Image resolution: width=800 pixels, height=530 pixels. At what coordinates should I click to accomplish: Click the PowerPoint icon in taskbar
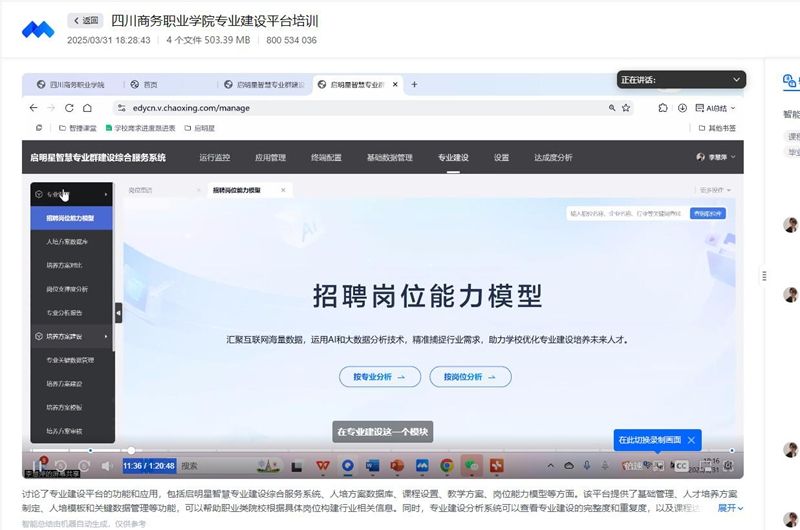click(x=397, y=465)
